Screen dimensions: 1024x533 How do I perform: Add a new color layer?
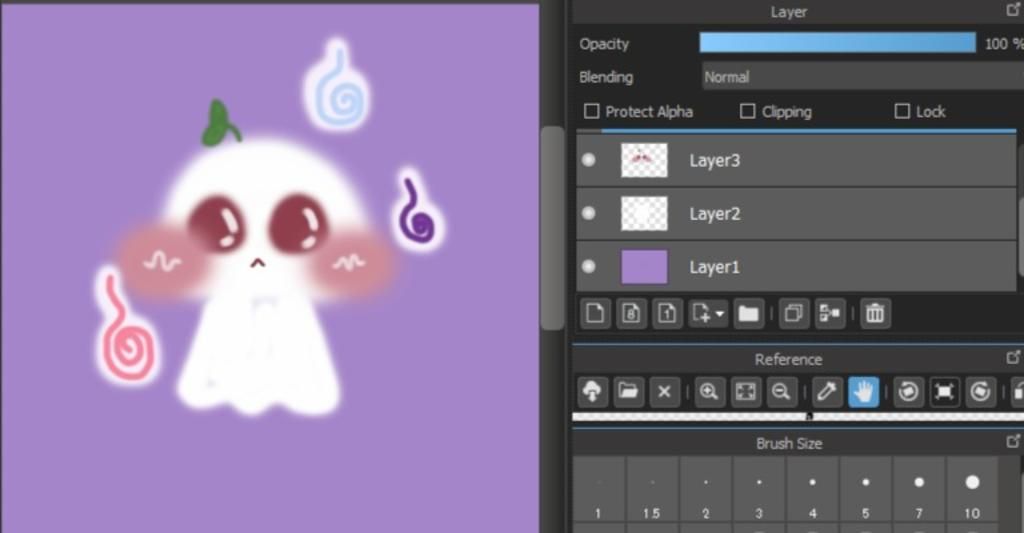click(x=595, y=314)
